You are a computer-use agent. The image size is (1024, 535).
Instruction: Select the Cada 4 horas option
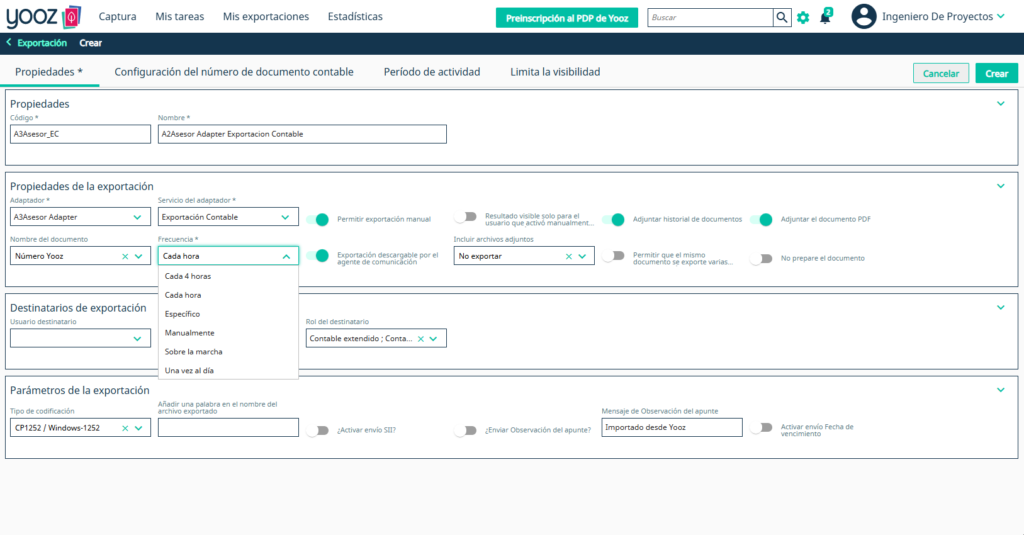(x=228, y=276)
